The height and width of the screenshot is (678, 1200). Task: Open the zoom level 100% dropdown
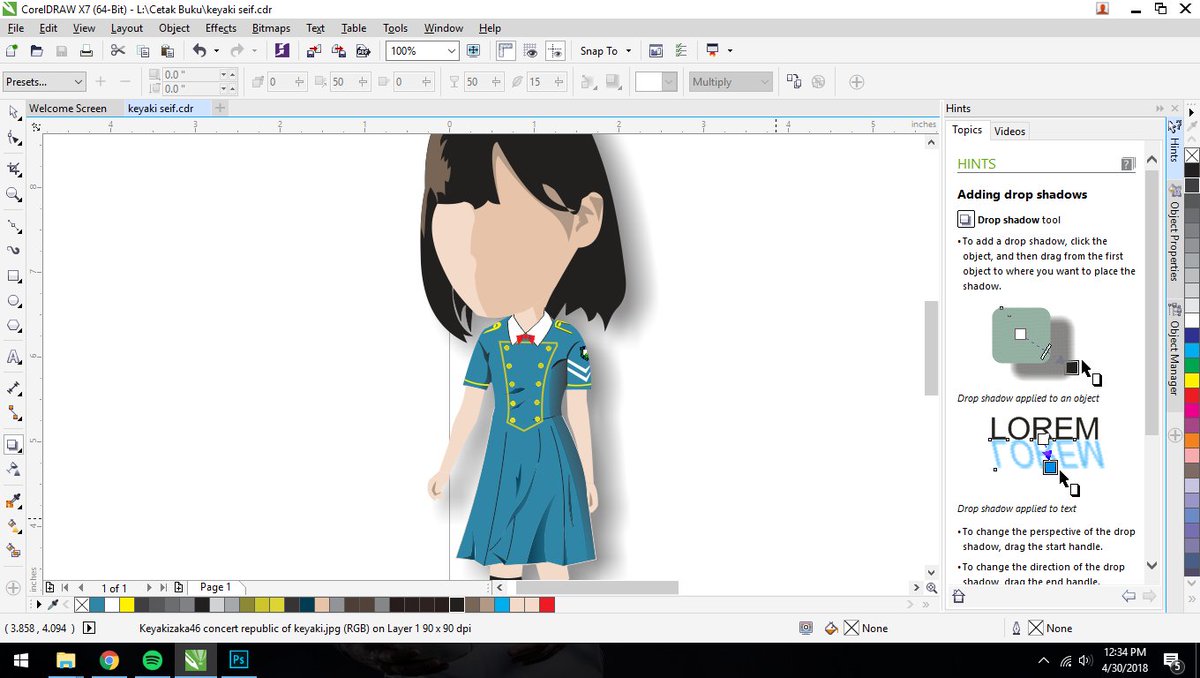click(x=452, y=50)
